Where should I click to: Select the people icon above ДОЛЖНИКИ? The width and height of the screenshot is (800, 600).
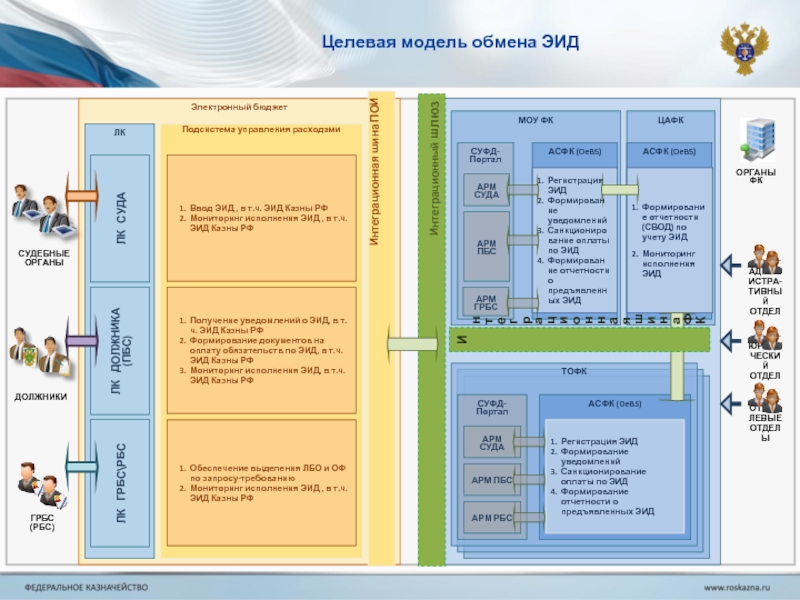click(x=41, y=352)
